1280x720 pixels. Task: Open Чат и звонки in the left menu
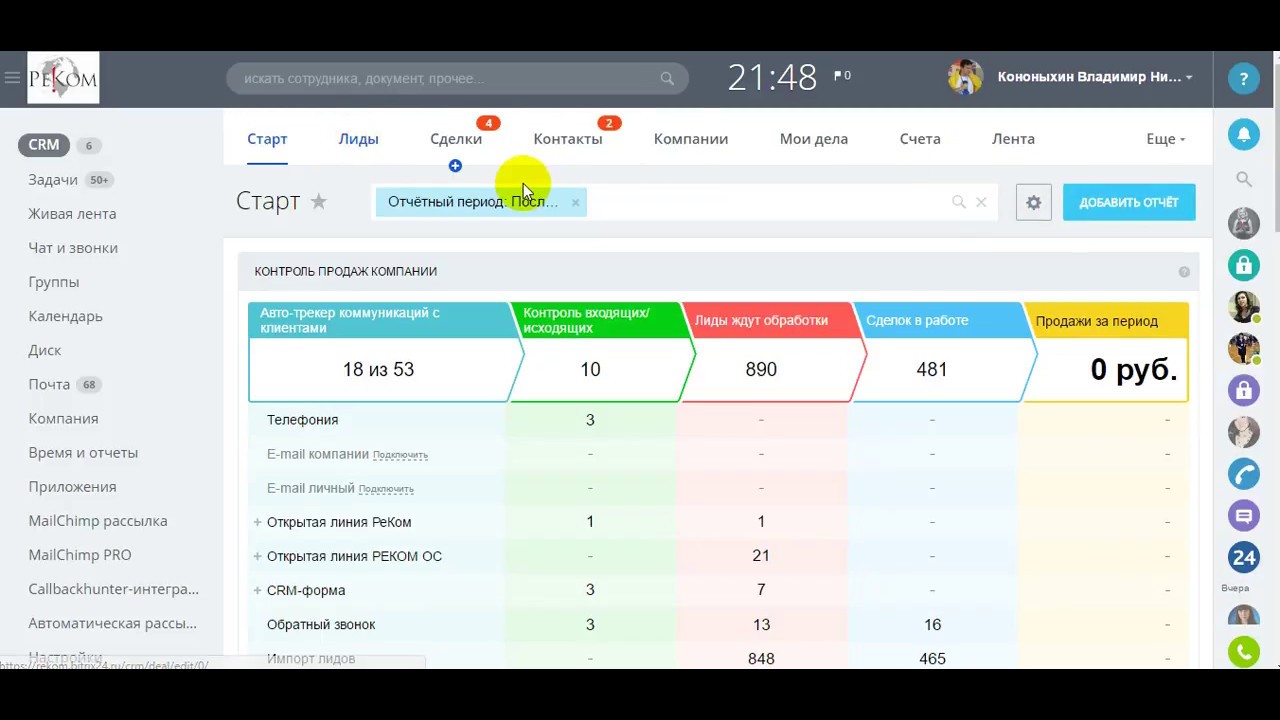(73, 248)
